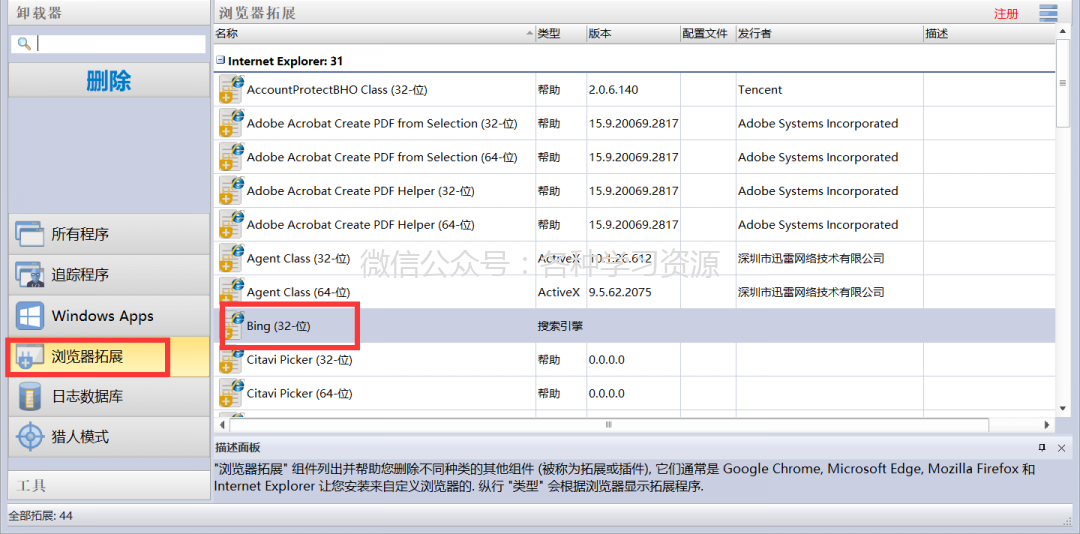
Task: Click the Adobe Create PDF Helper (64-位) icon
Action: [x=231, y=225]
